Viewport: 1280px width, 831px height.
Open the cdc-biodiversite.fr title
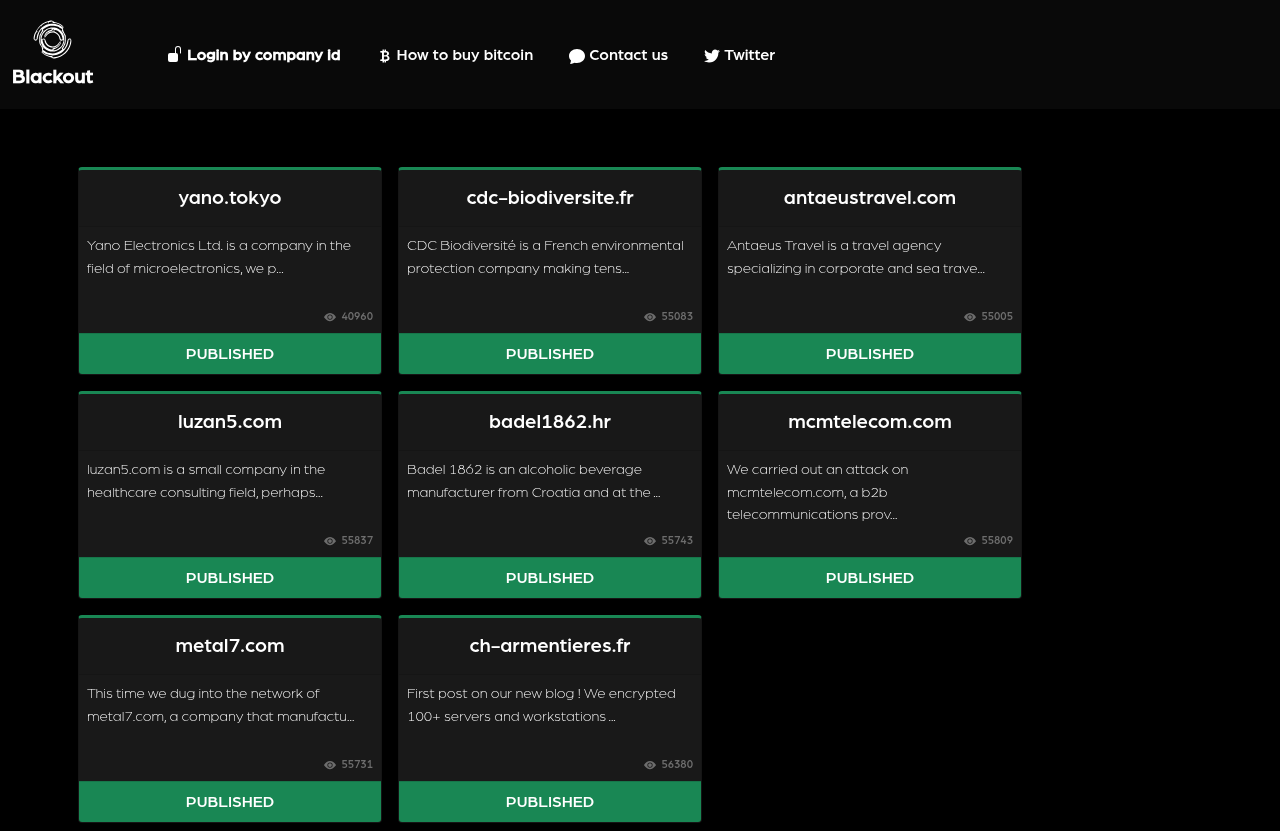[550, 198]
